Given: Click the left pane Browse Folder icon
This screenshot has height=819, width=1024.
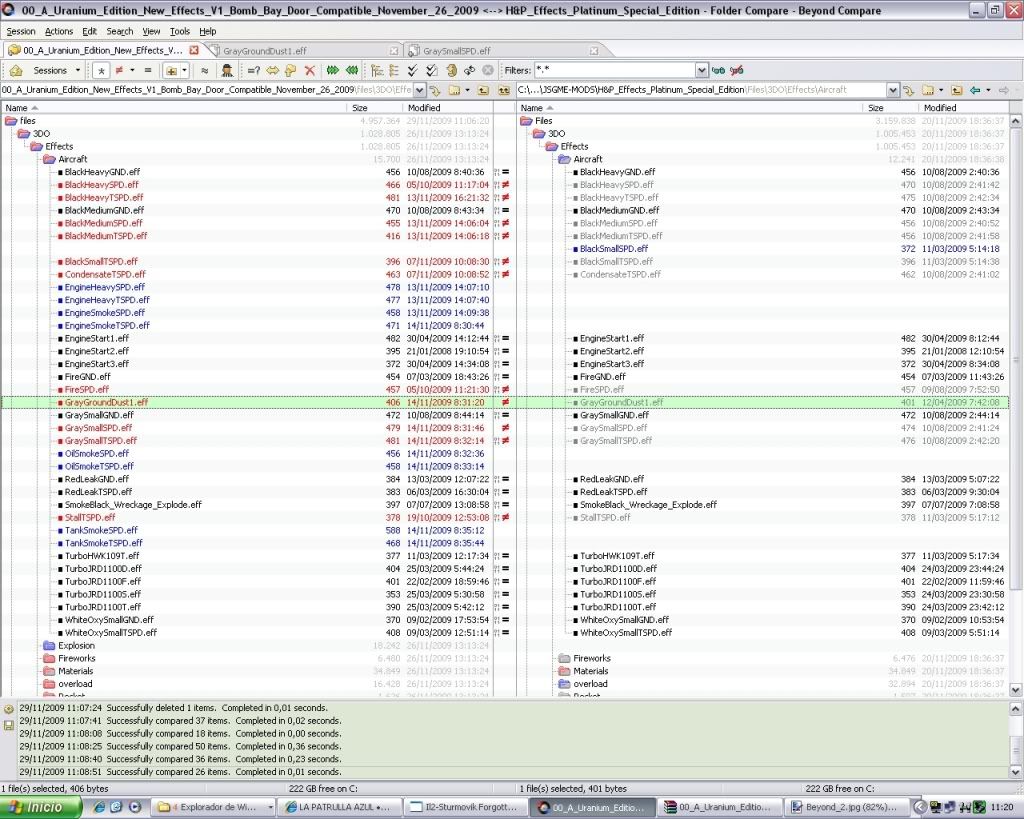Looking at the screenshot, I should click(454, 90).
